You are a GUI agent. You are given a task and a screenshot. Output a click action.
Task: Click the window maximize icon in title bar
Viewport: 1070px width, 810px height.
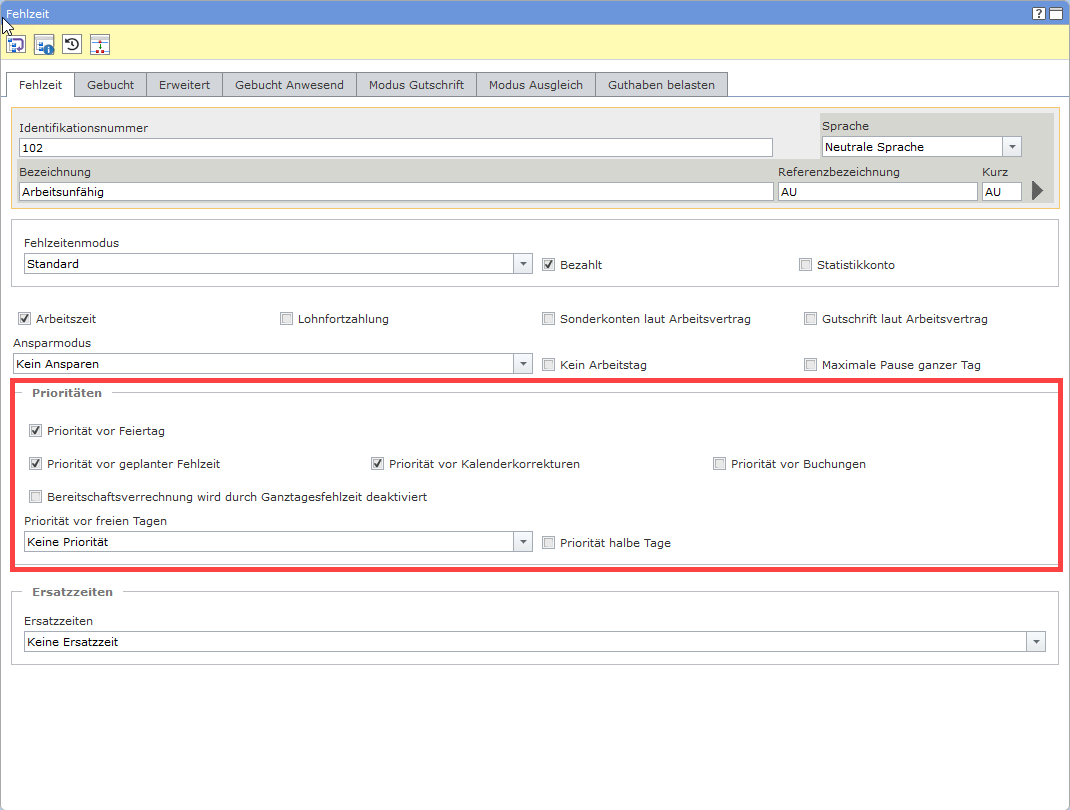[x=1055, y=14]
